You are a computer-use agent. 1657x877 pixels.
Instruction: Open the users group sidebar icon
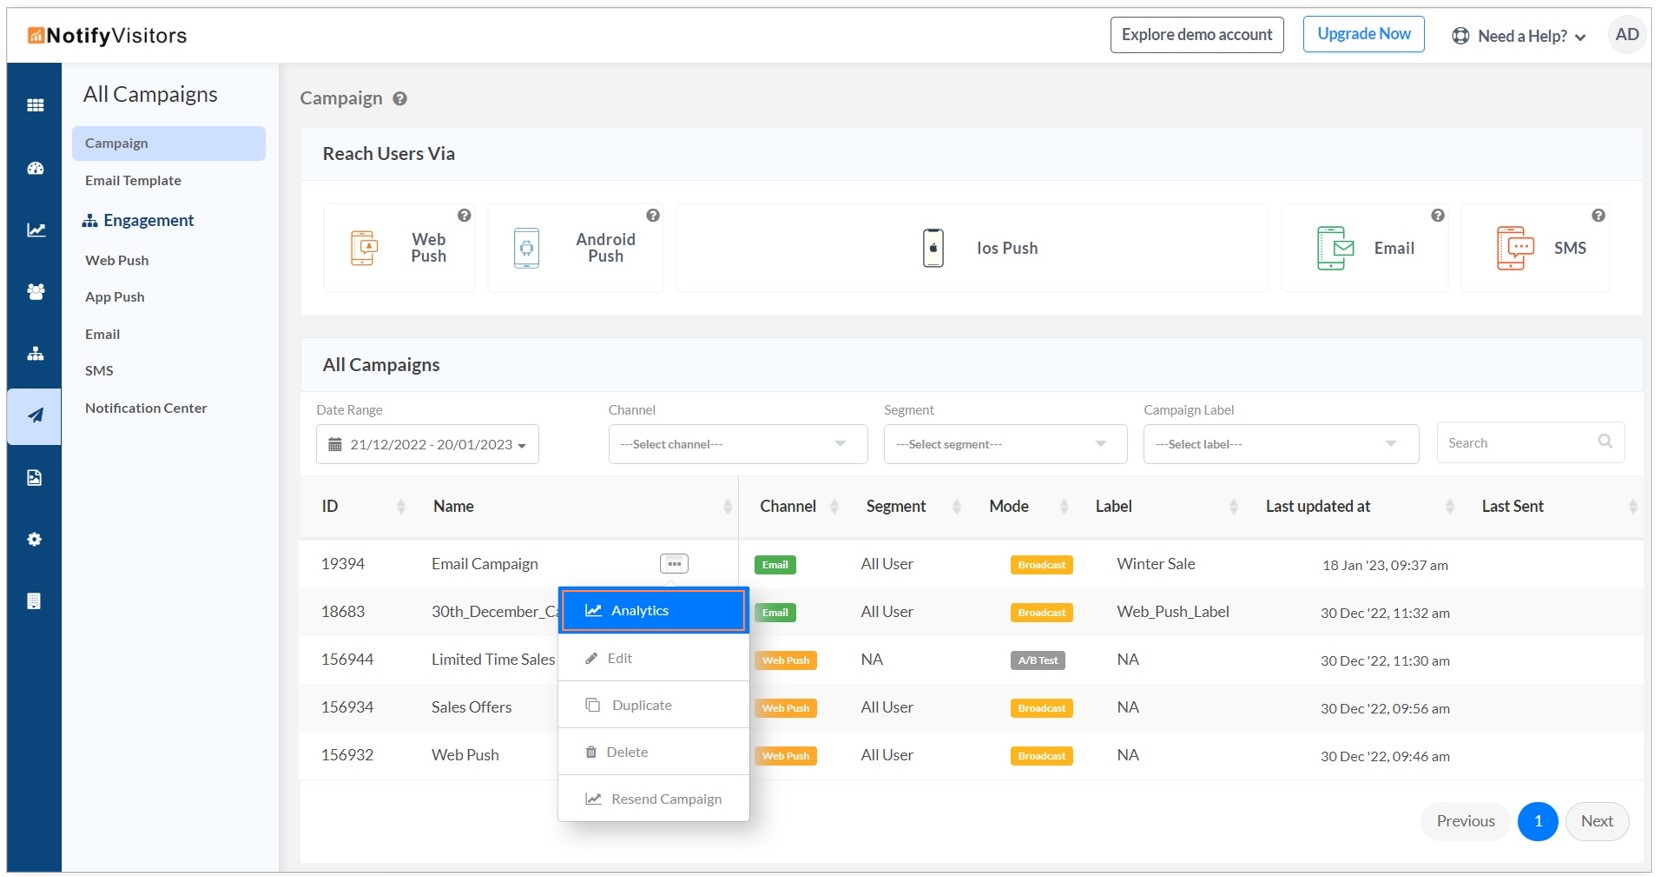(35, 292)
